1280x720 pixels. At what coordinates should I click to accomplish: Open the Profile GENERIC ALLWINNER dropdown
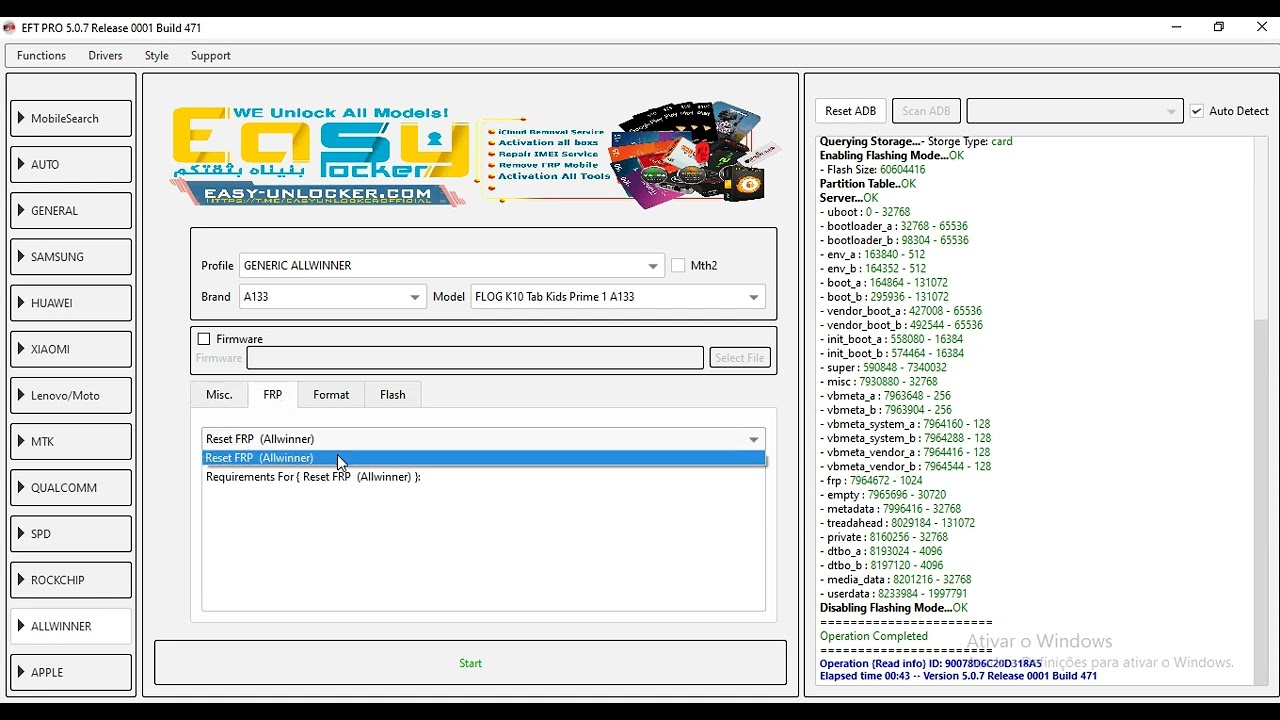(452, 266)
